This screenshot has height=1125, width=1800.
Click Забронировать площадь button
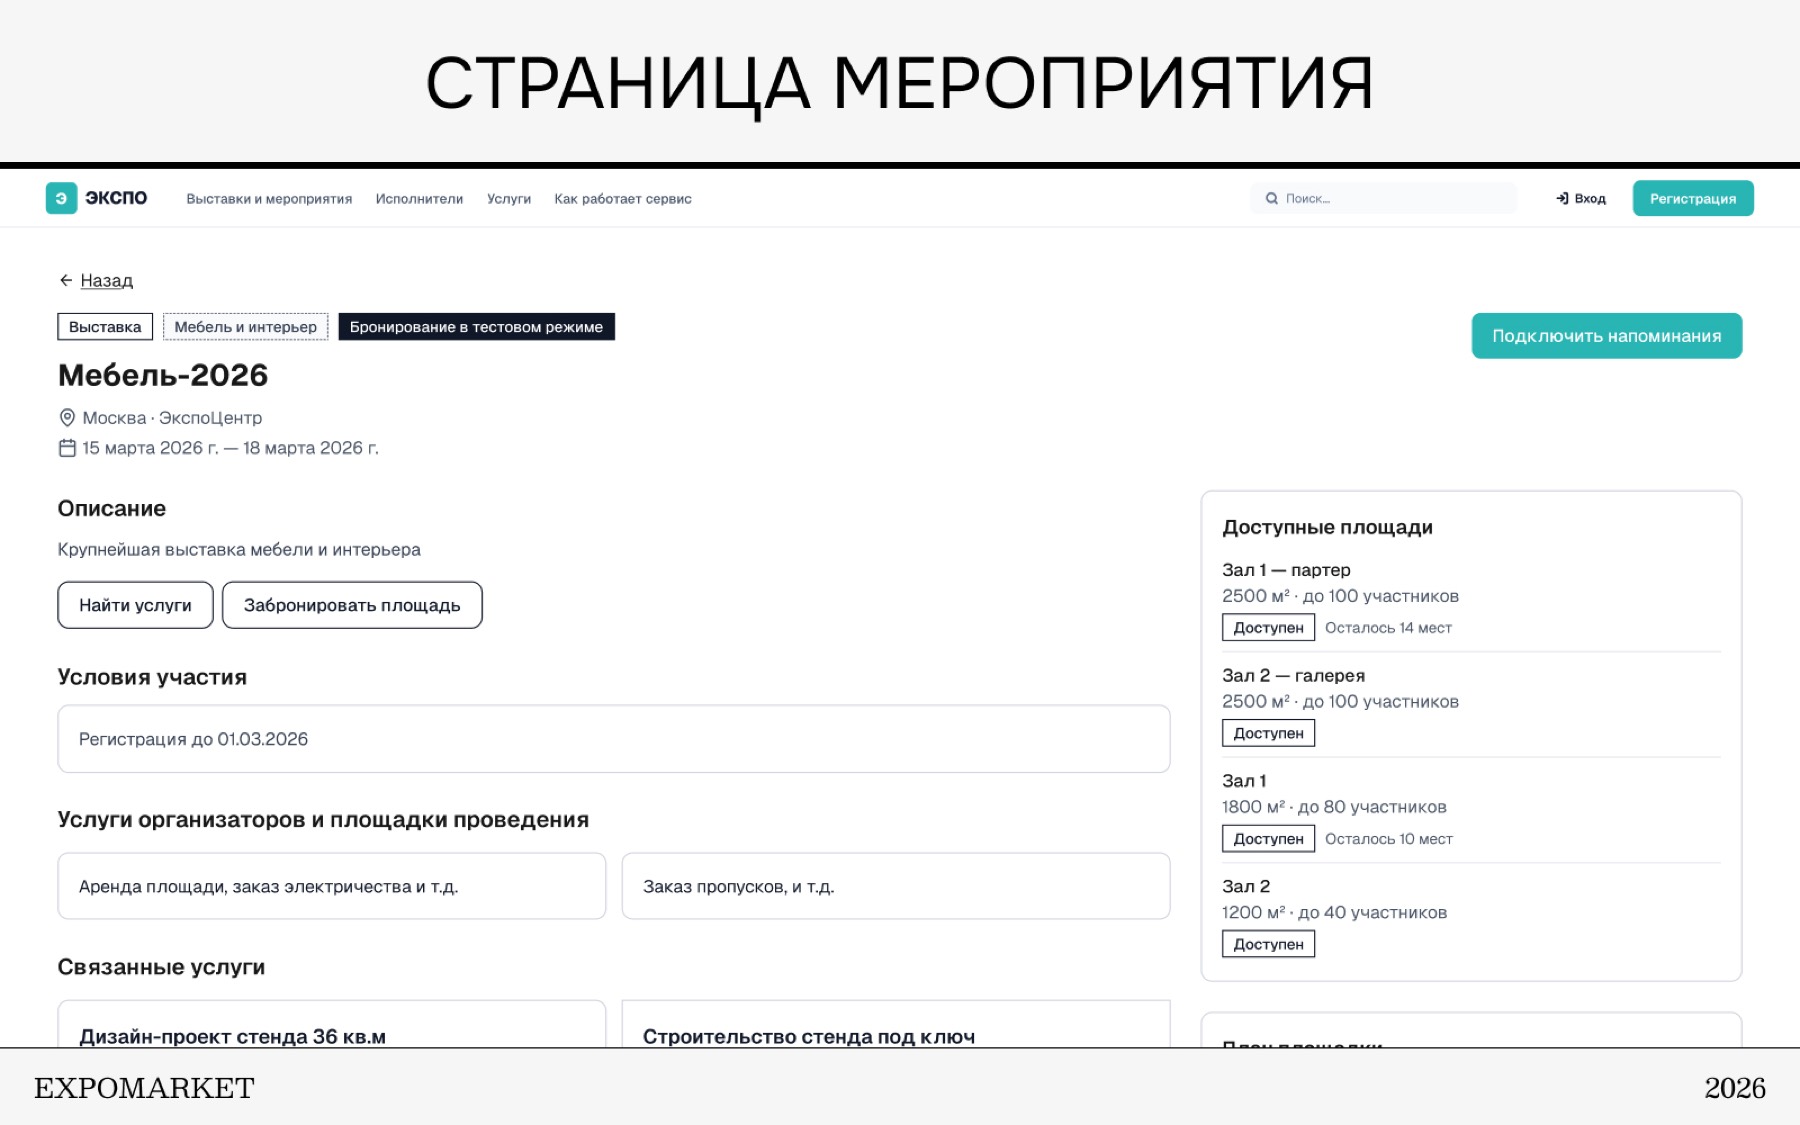[352, 605]
